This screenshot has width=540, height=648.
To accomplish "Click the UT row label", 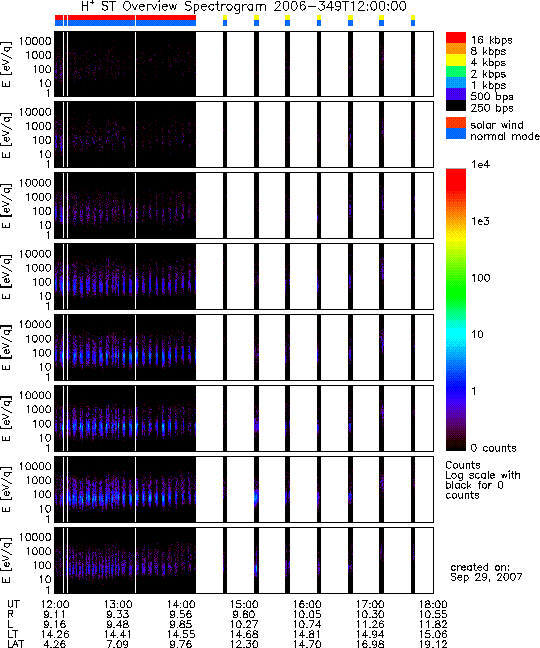I will 13,604.
